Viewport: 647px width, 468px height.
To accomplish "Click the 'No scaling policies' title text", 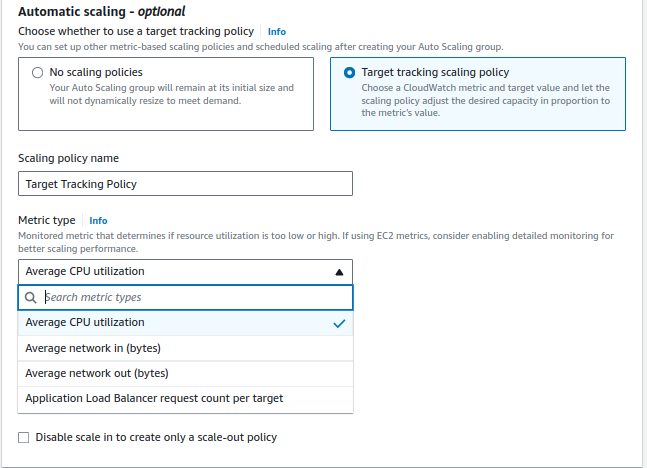I will (x=96, y=73).
